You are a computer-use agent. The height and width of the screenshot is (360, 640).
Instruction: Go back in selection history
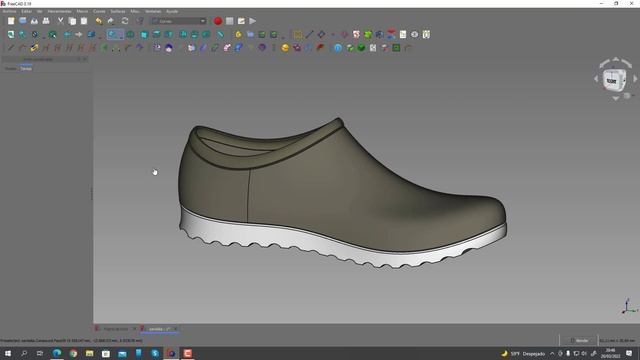coord(67,35)
